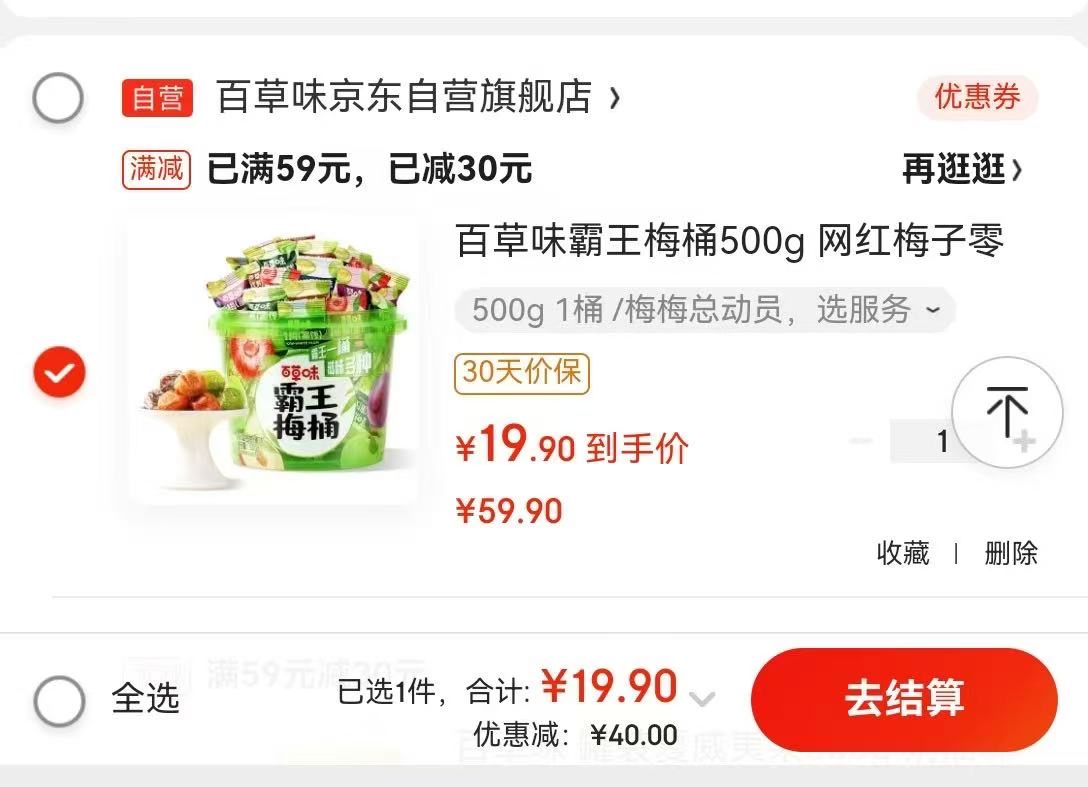Uncheck the 霸王梅桶 product checkbox

point(60,372)
